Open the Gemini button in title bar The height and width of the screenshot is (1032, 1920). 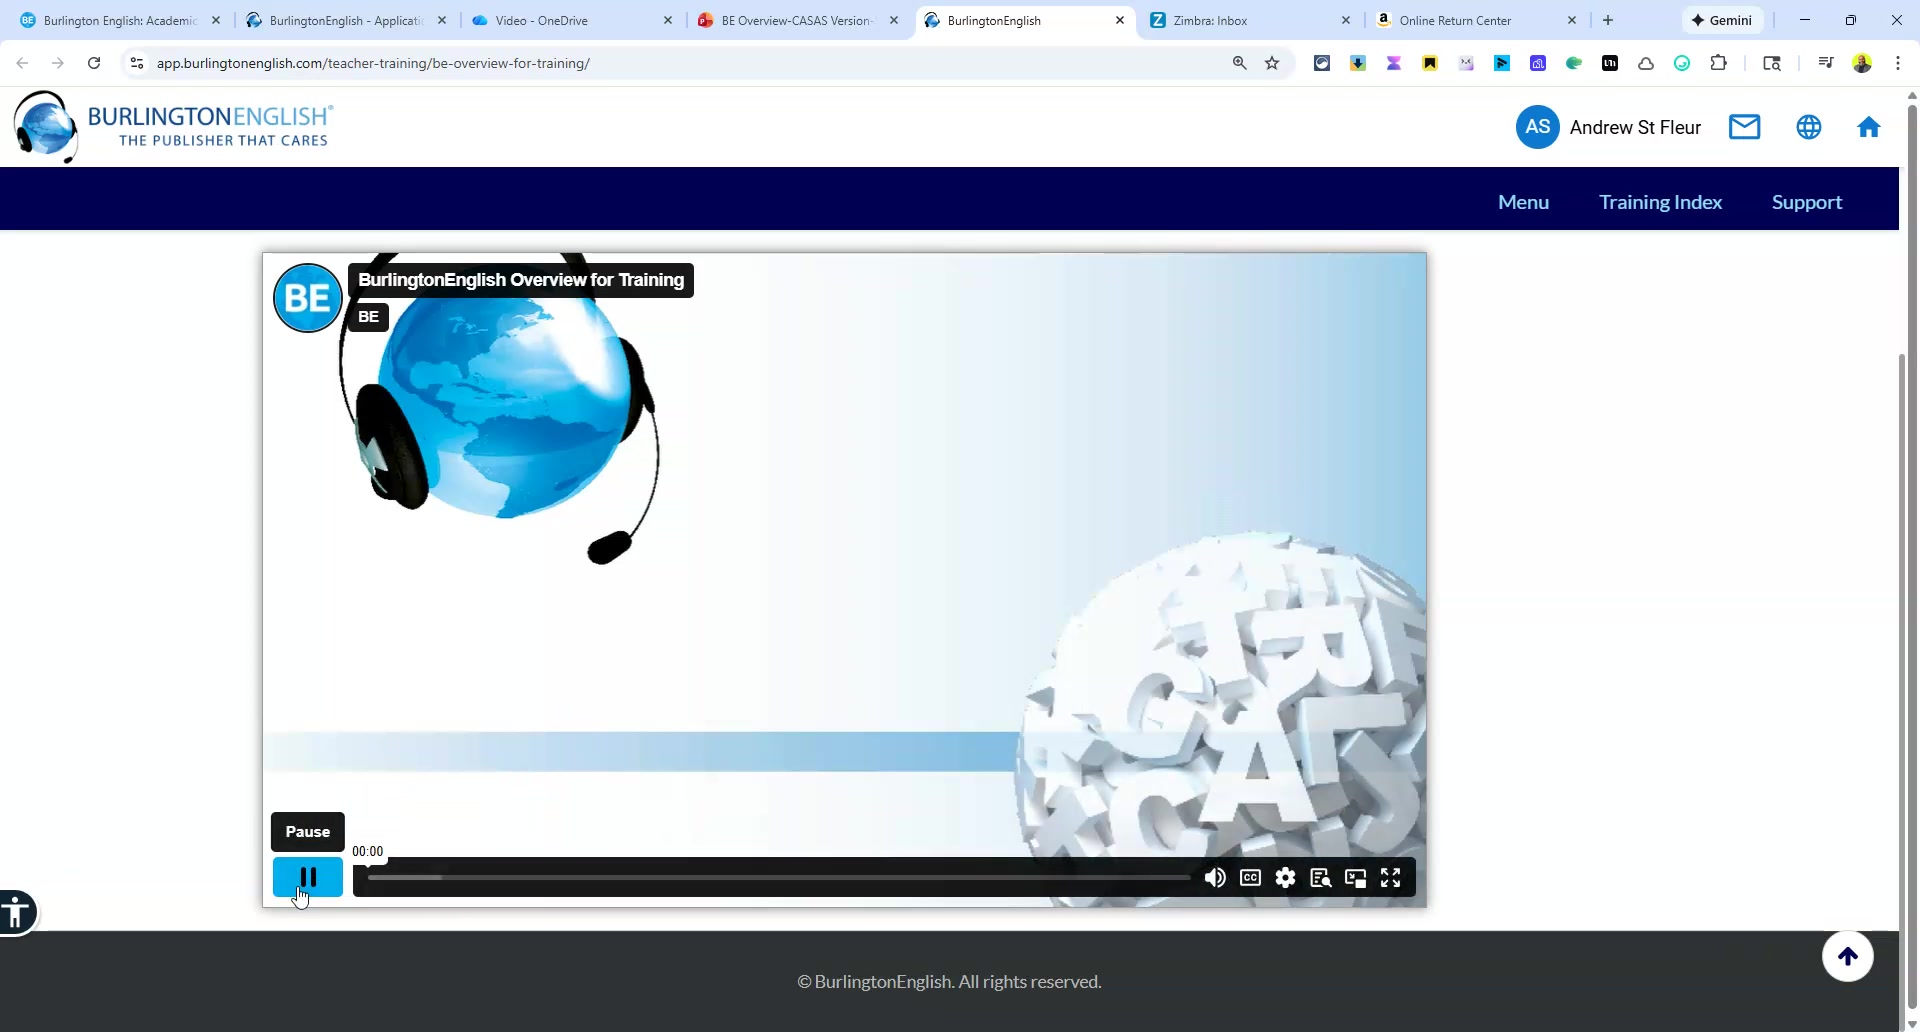(x=1722, y=20)
